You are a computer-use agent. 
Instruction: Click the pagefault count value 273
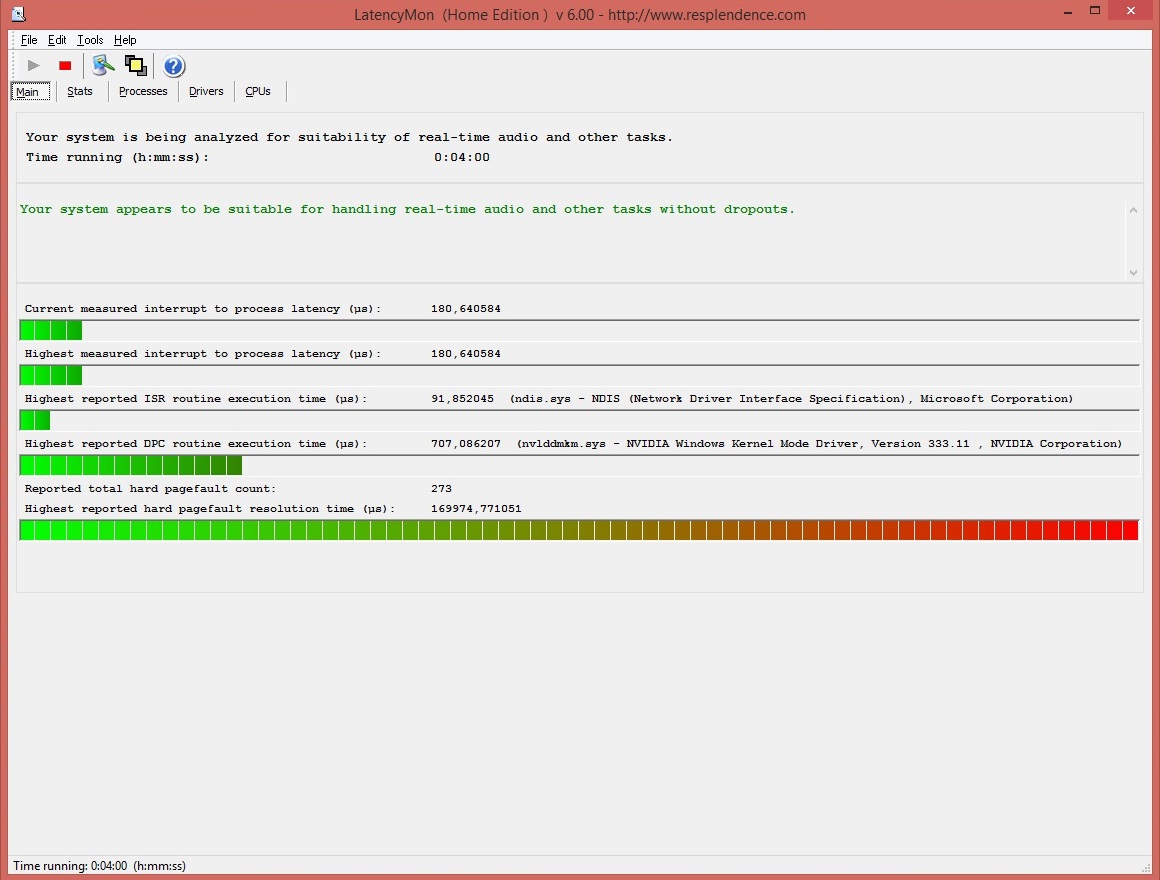(441, 489)
